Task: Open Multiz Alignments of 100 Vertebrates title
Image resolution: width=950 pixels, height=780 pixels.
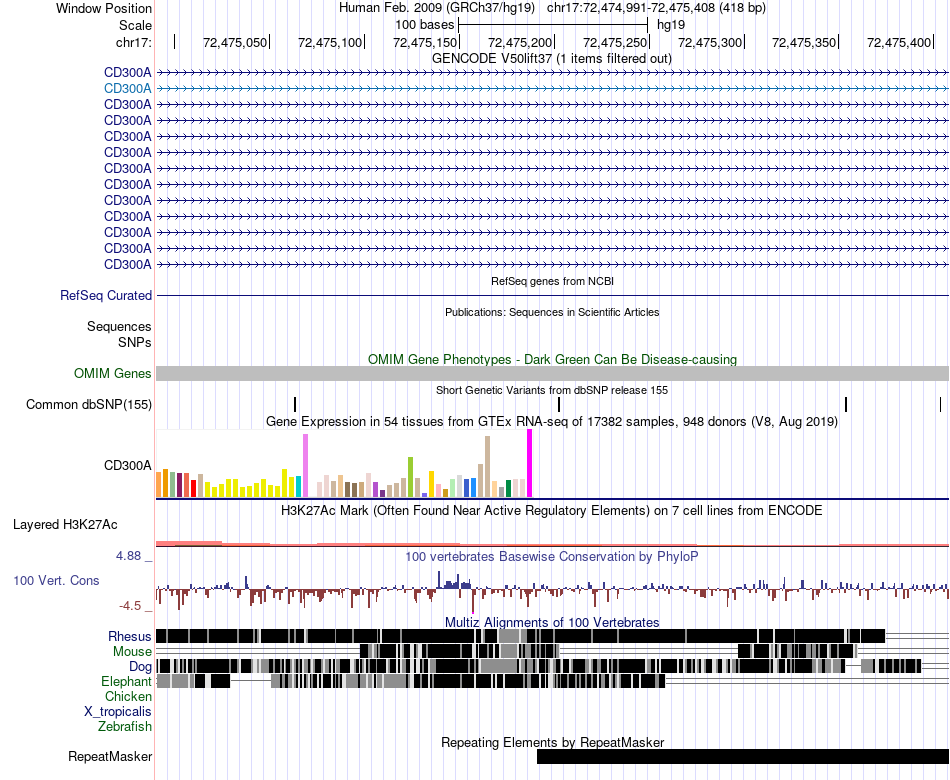Action: pos(552,622)
